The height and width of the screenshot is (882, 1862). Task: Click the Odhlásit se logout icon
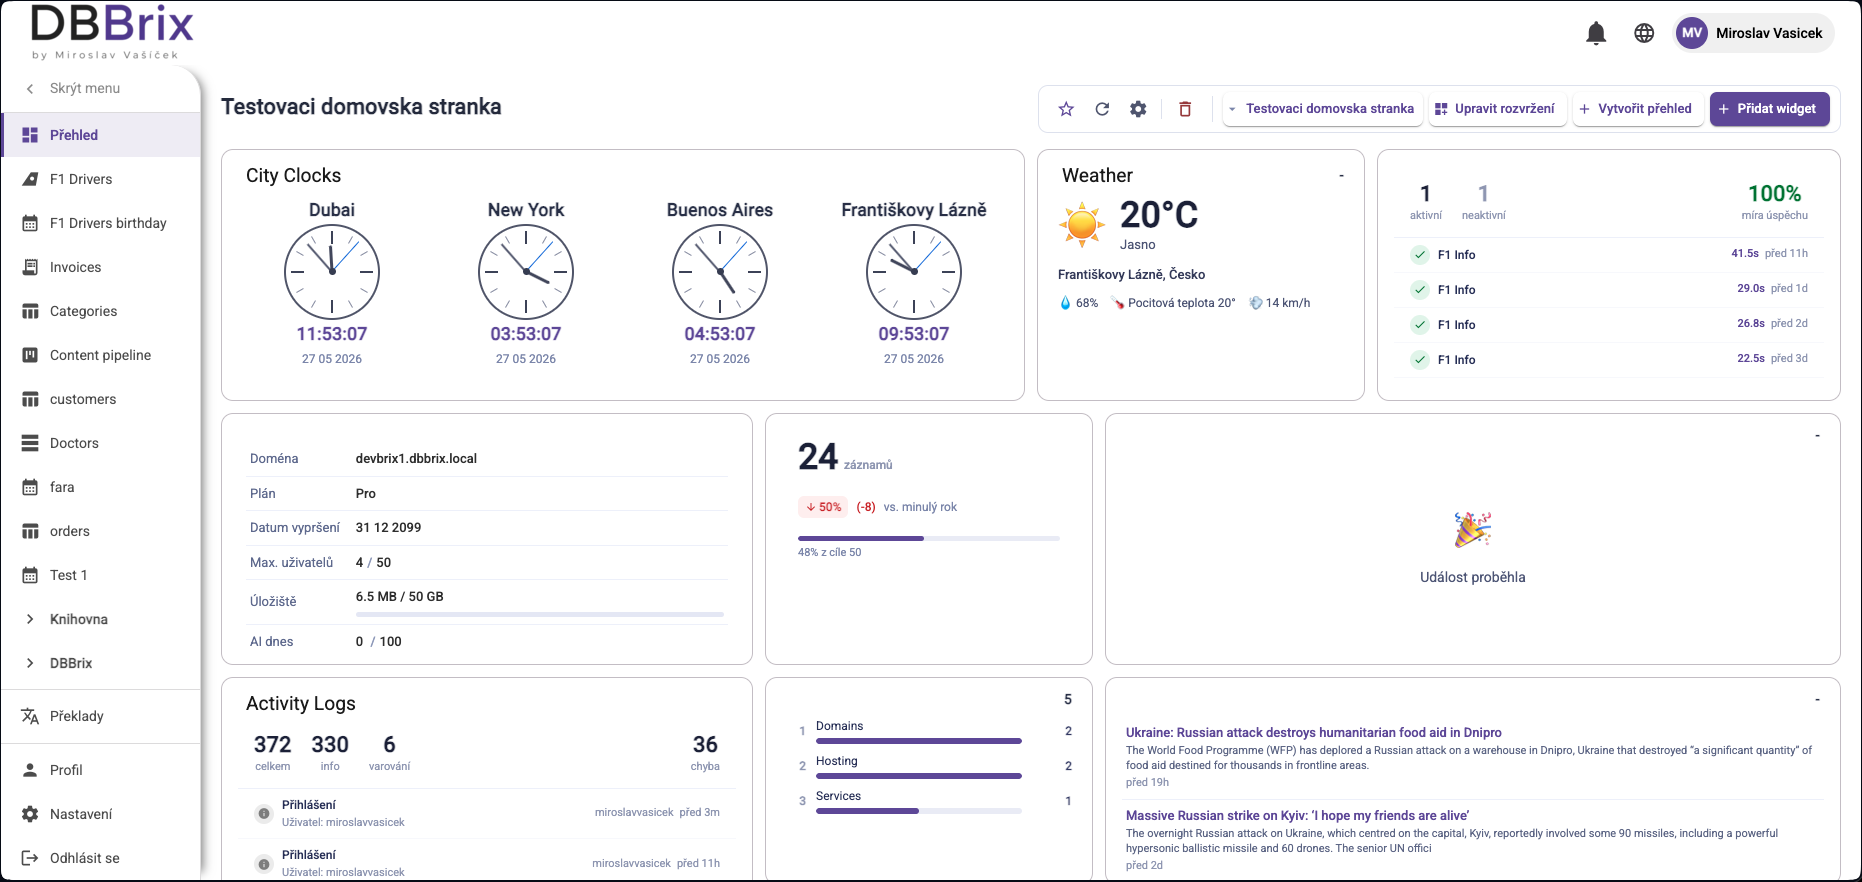tap(30, 858)
